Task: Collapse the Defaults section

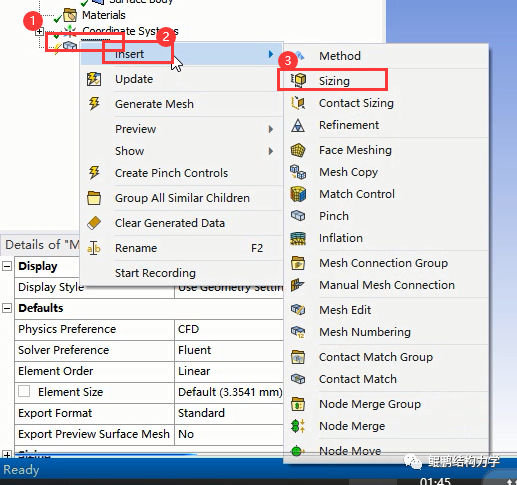Action: click(7, 308)
